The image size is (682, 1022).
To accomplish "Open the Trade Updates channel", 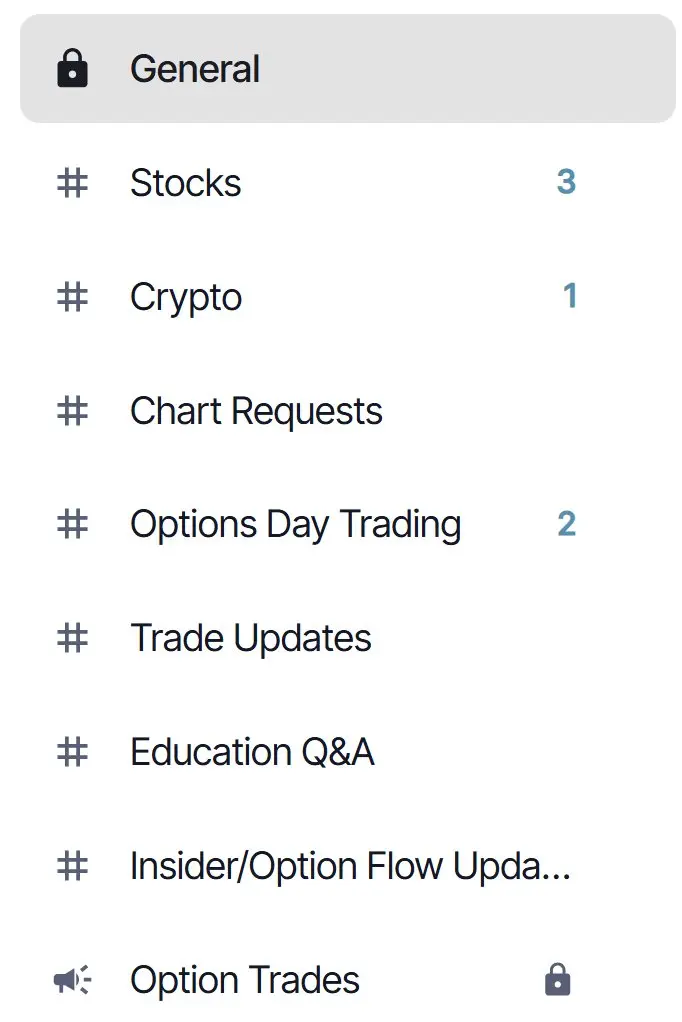I will coord(348,638).
